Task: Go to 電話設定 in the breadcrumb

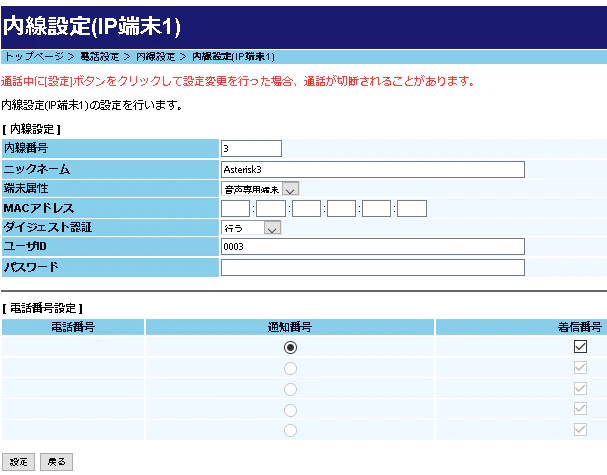Action: coord(99,57)
